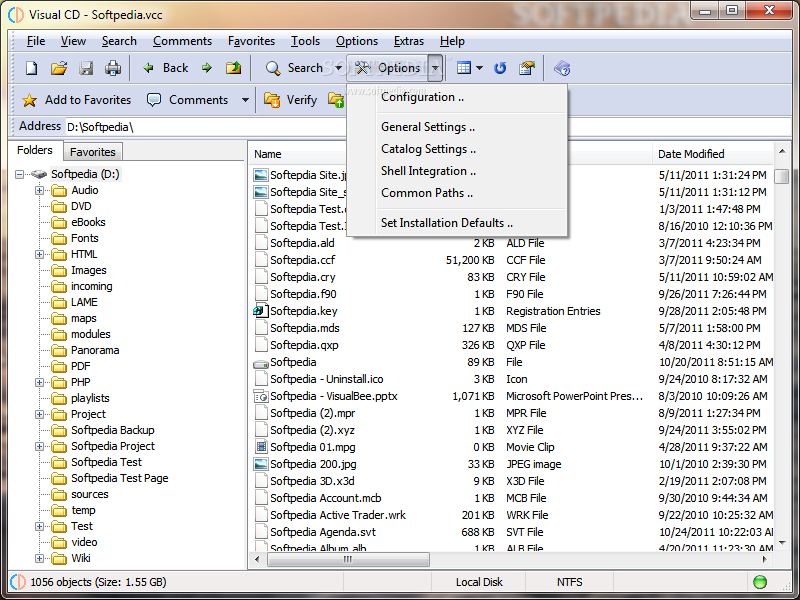Image resolution: width=800 pixels, height=600 pixels.
Task: Open the Tools menu
Action: tap(305, 41)
